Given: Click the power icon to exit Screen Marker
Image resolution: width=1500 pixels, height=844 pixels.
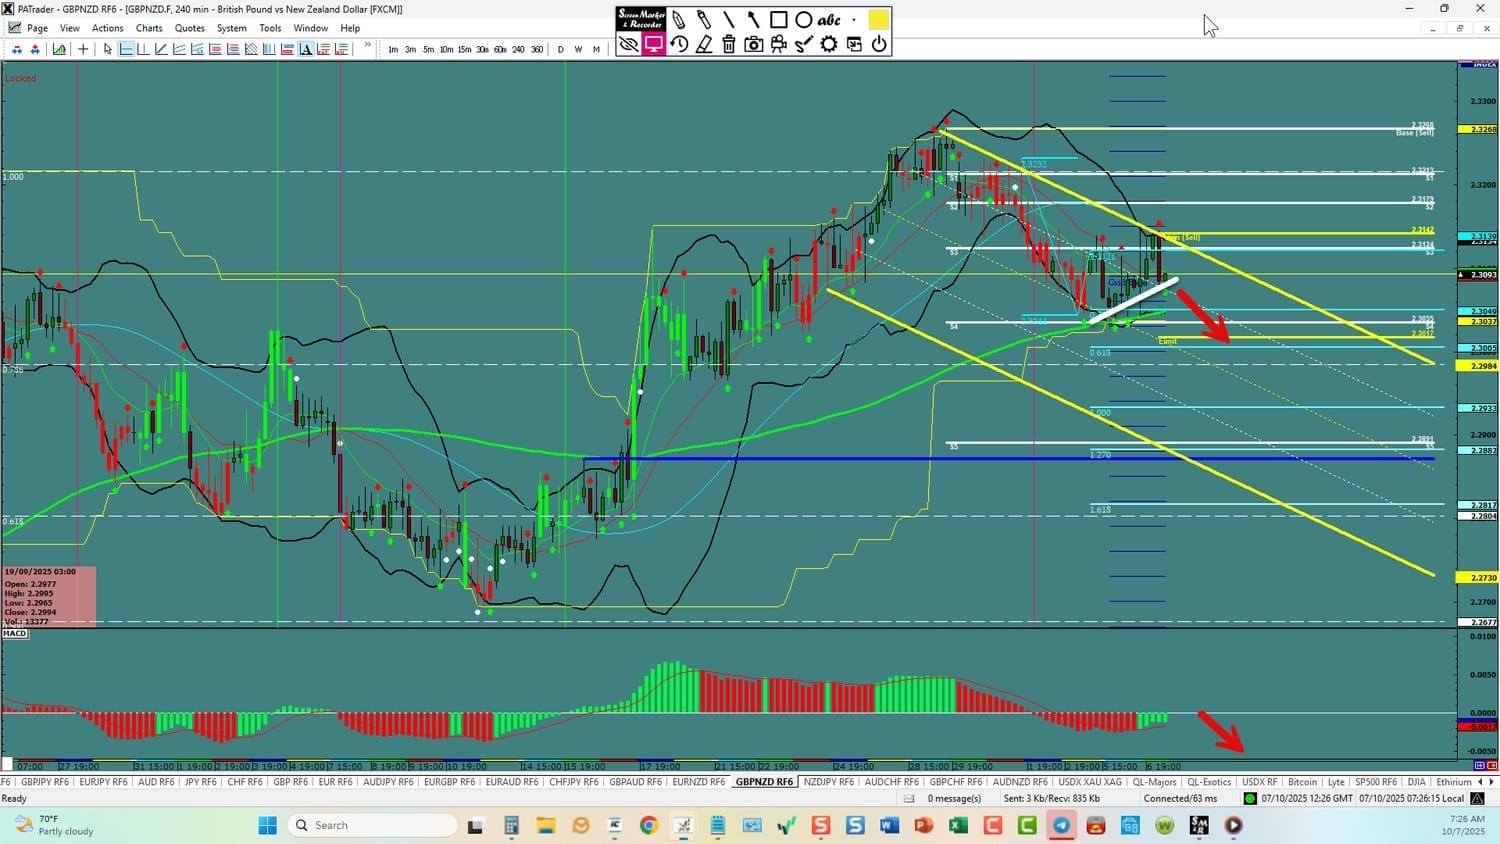Looking at the screenshot, I should (x=879, y=44).
